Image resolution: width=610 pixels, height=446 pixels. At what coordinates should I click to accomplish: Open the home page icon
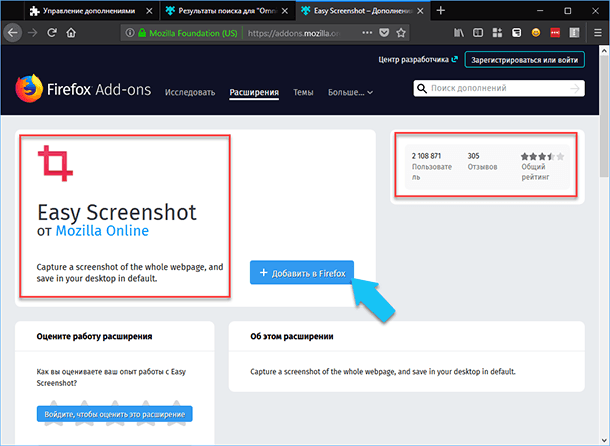click(x=71, y=33)
